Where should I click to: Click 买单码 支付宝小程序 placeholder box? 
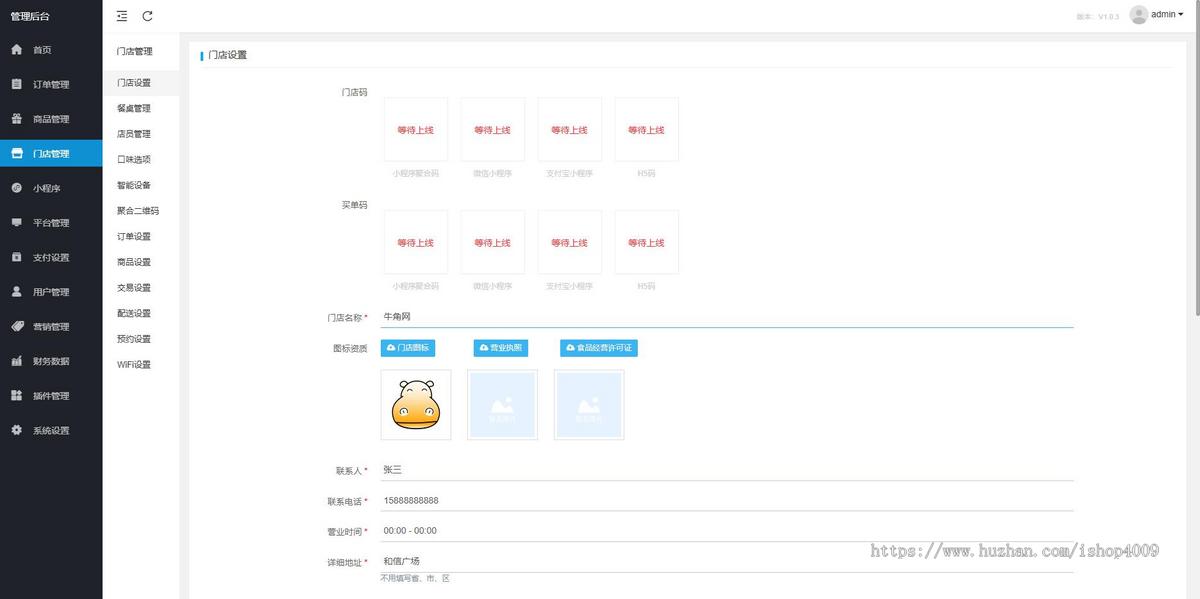tap(570, 243)
